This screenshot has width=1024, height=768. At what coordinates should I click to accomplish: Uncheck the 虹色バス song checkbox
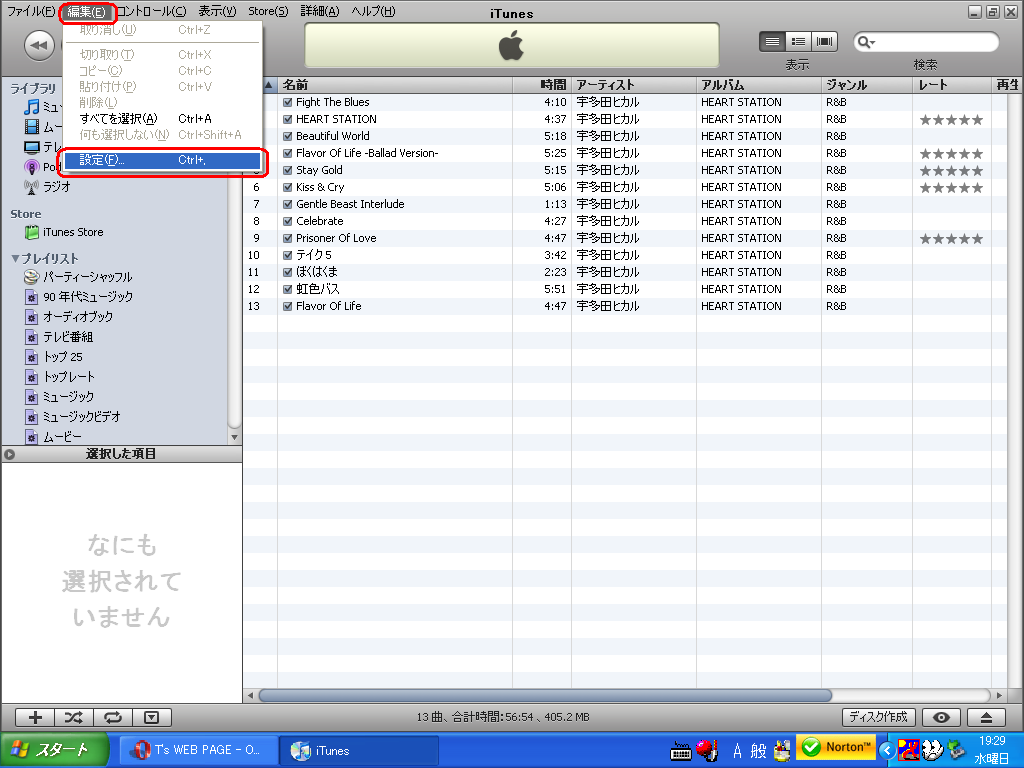tap(287, 289)
